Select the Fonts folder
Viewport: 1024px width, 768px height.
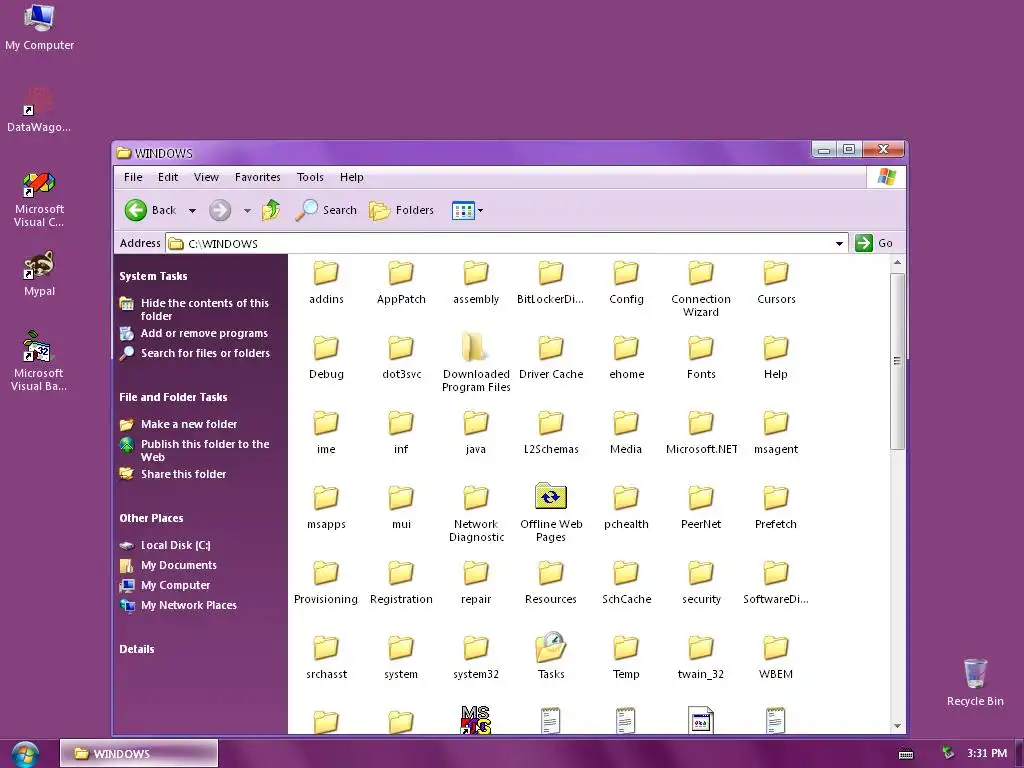click(701, 357)
